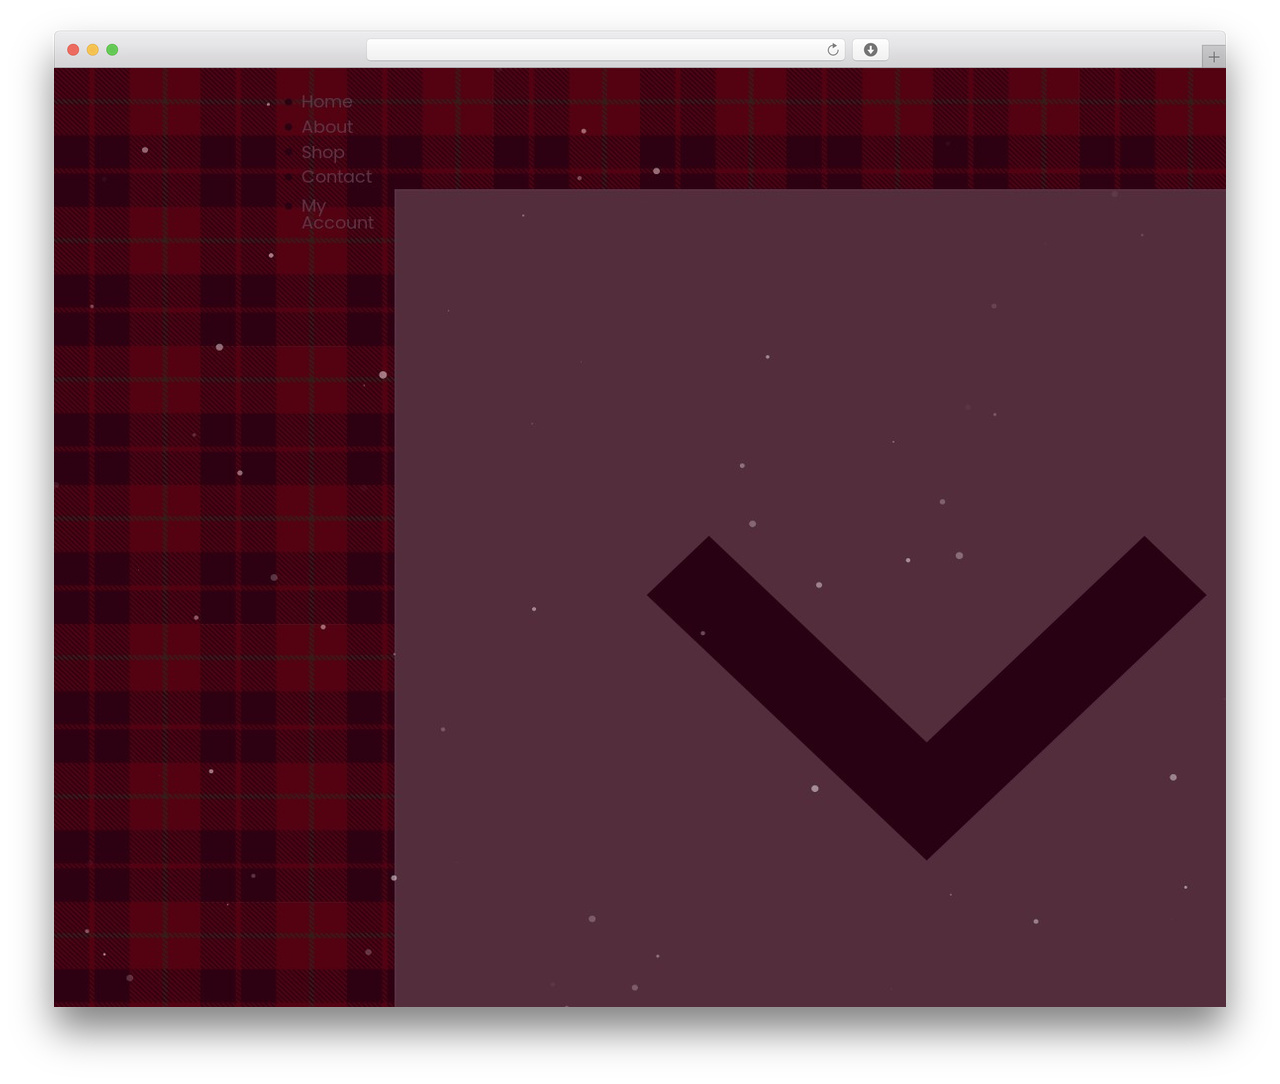Open a new browser tab
Image resolution: width=1280 pixels, height=1084 pixels.
[1213, 57]
